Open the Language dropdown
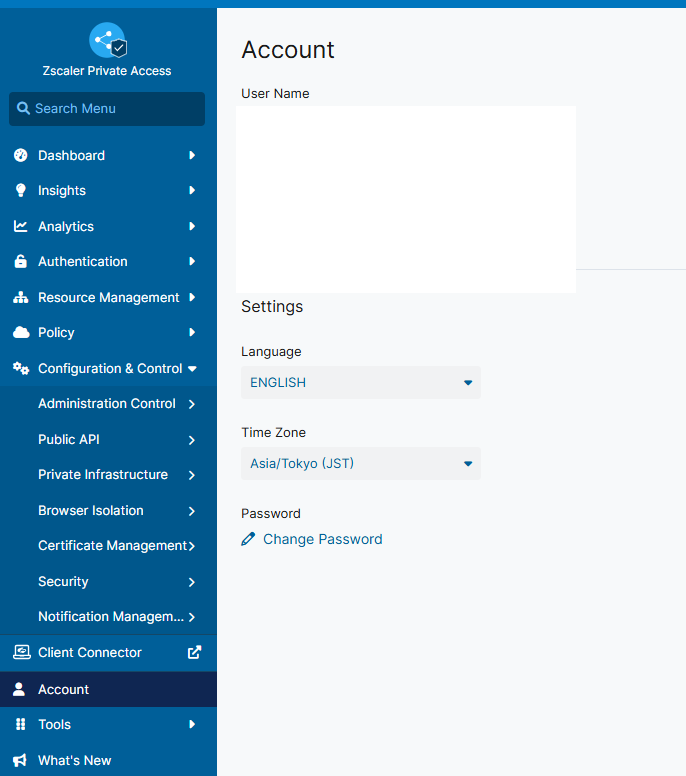This screenshot has height=776, width=686. (x=361, y=383)
